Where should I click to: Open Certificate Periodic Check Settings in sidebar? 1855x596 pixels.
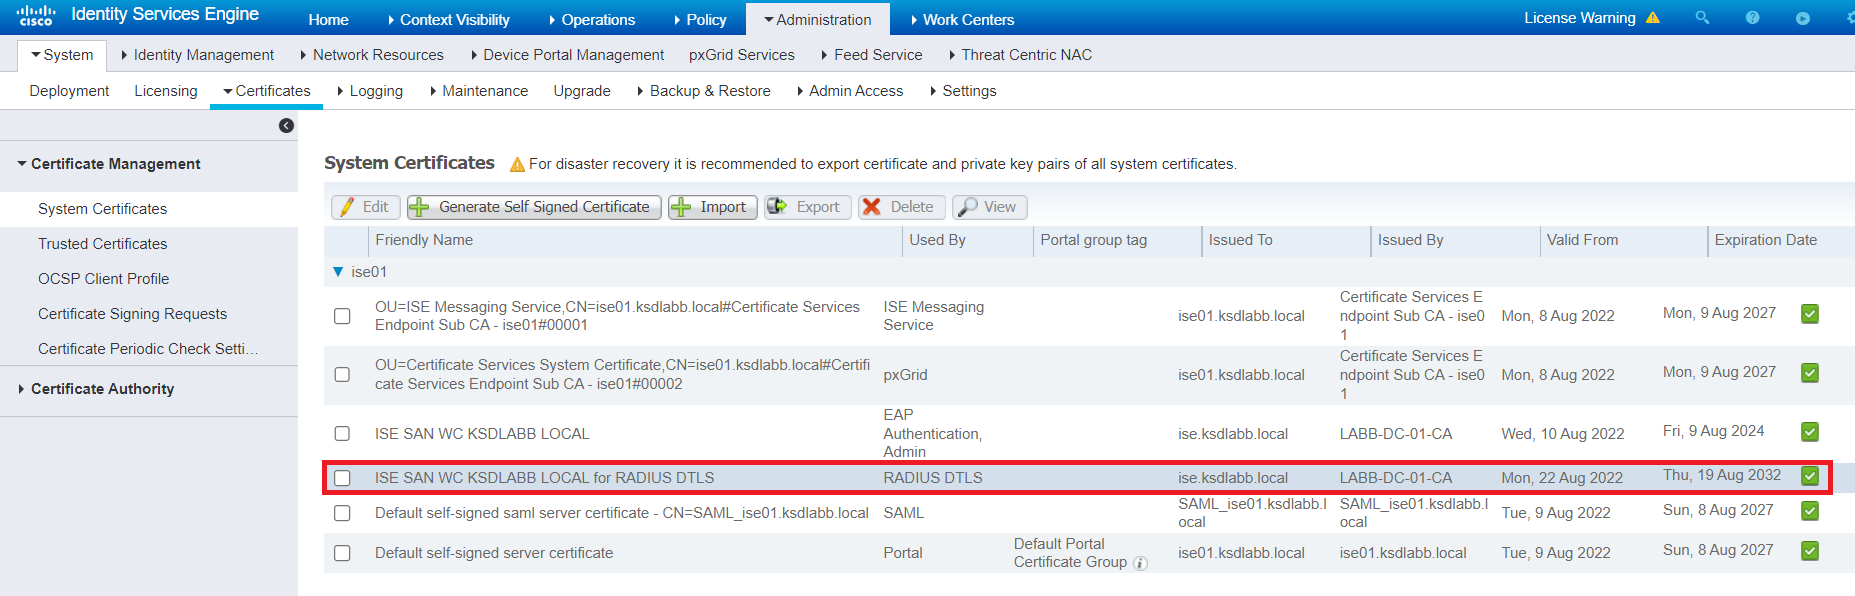tap(148, 349)
